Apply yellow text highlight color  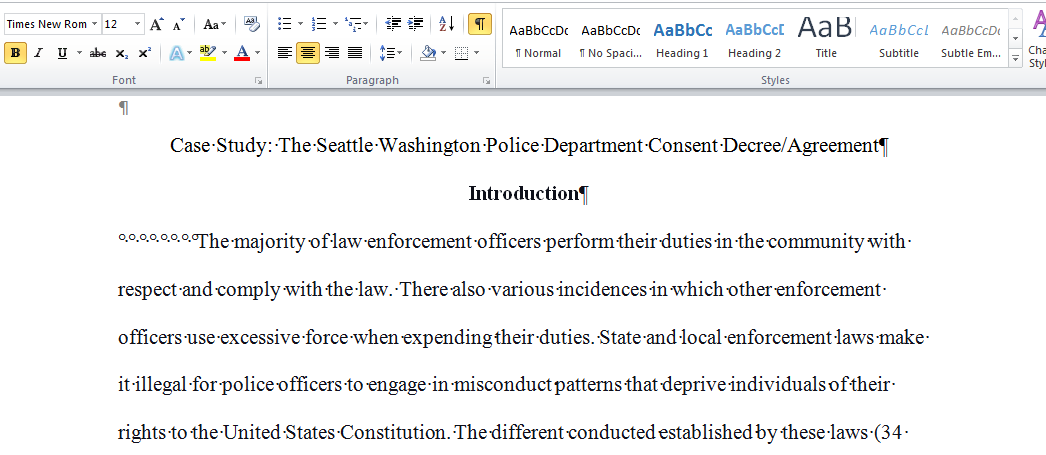(x=207, y=53)
